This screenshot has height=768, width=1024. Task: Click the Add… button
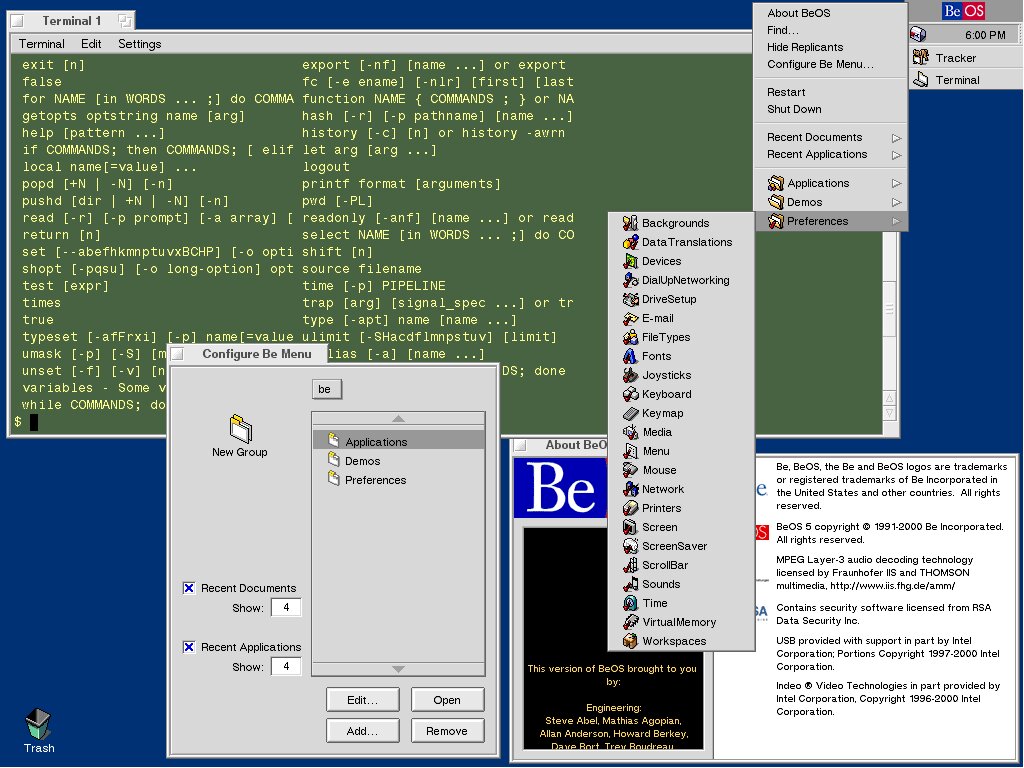point(362,731)
